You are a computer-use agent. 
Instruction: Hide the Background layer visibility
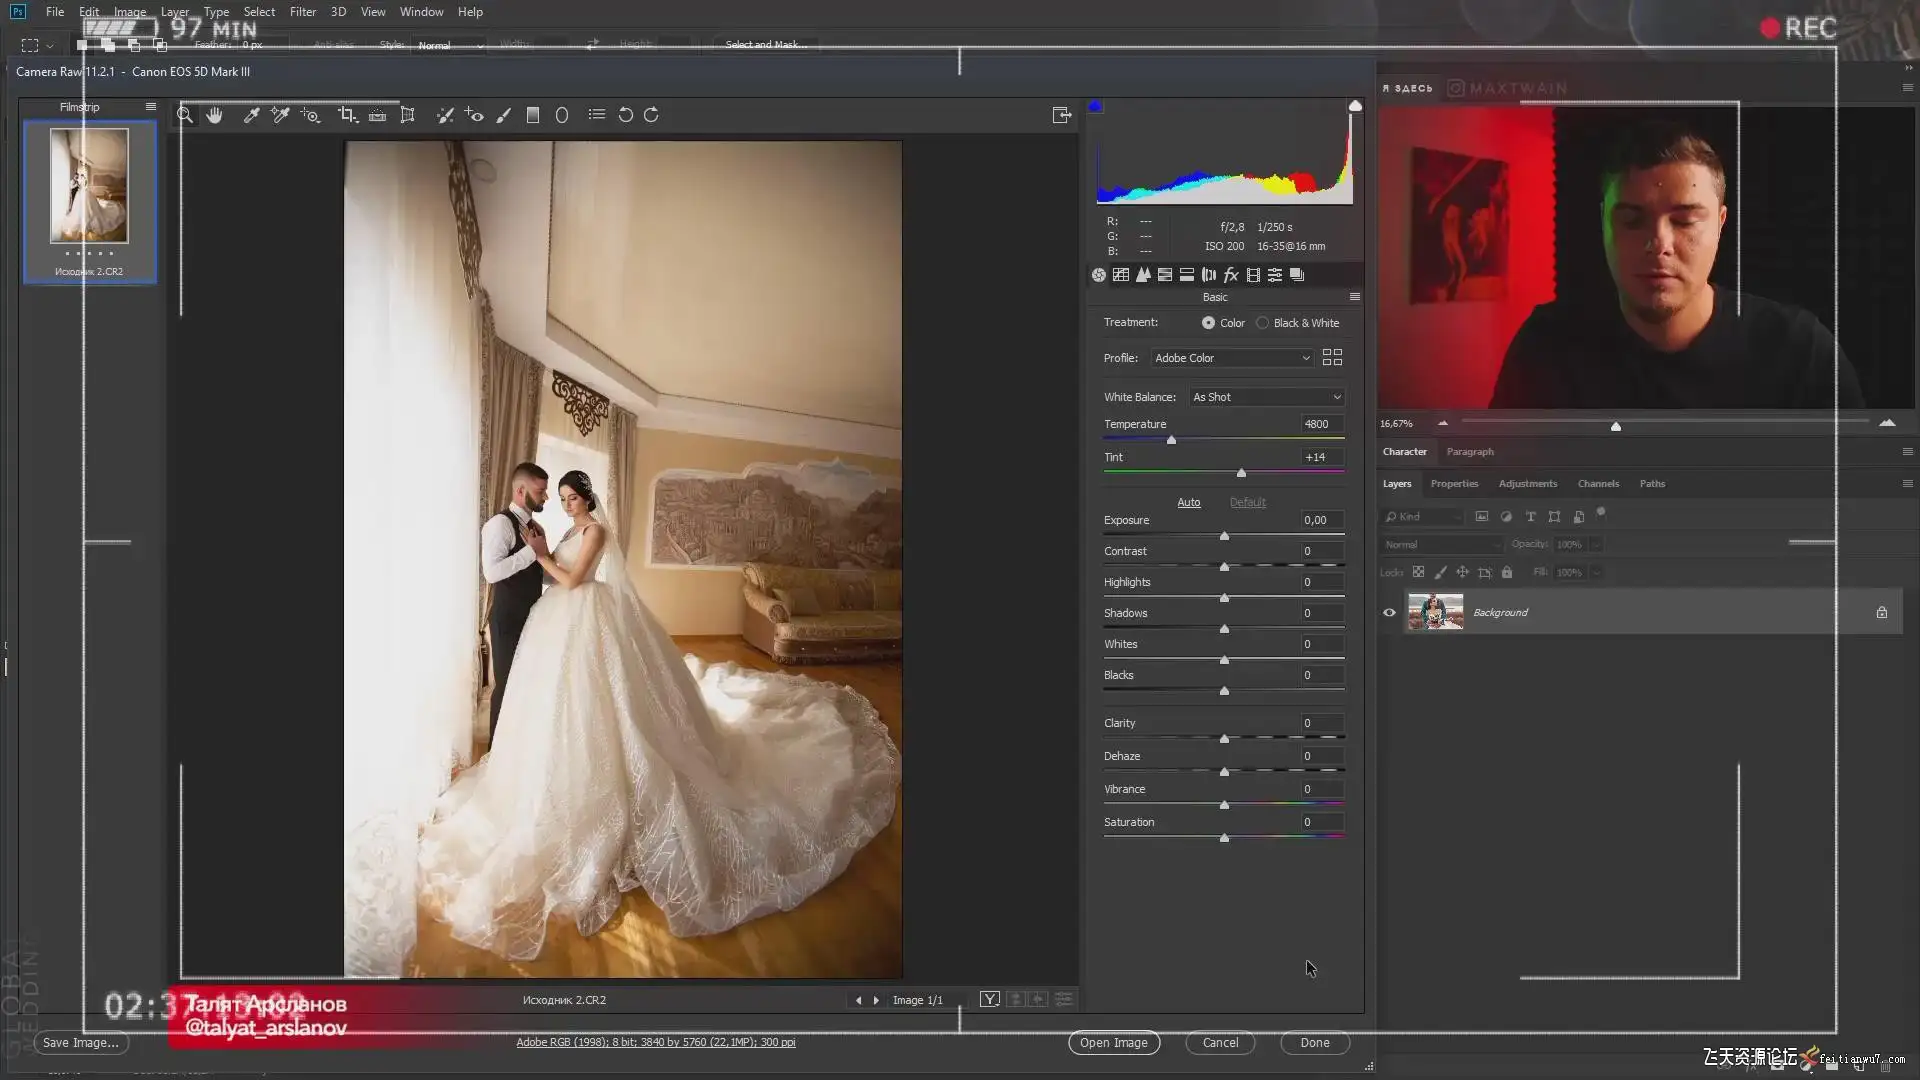coord(1389,613)
